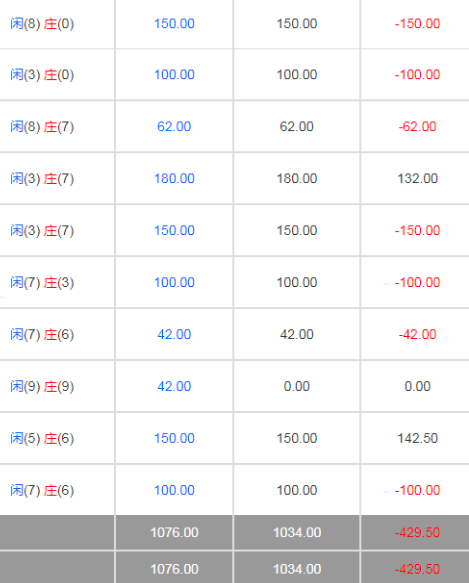The height and width of the screenshot is (583, 469).
Task: Select the 0.00 valid bet cell
Action: (296, 386)
